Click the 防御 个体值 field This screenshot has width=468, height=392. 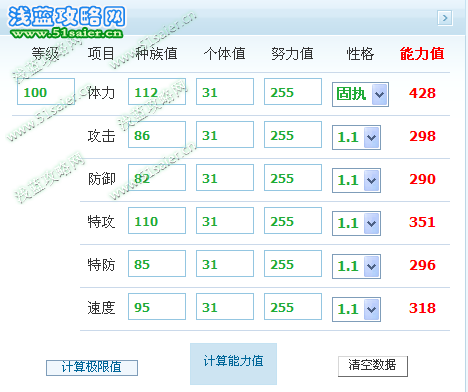click(x=225, y=178)
